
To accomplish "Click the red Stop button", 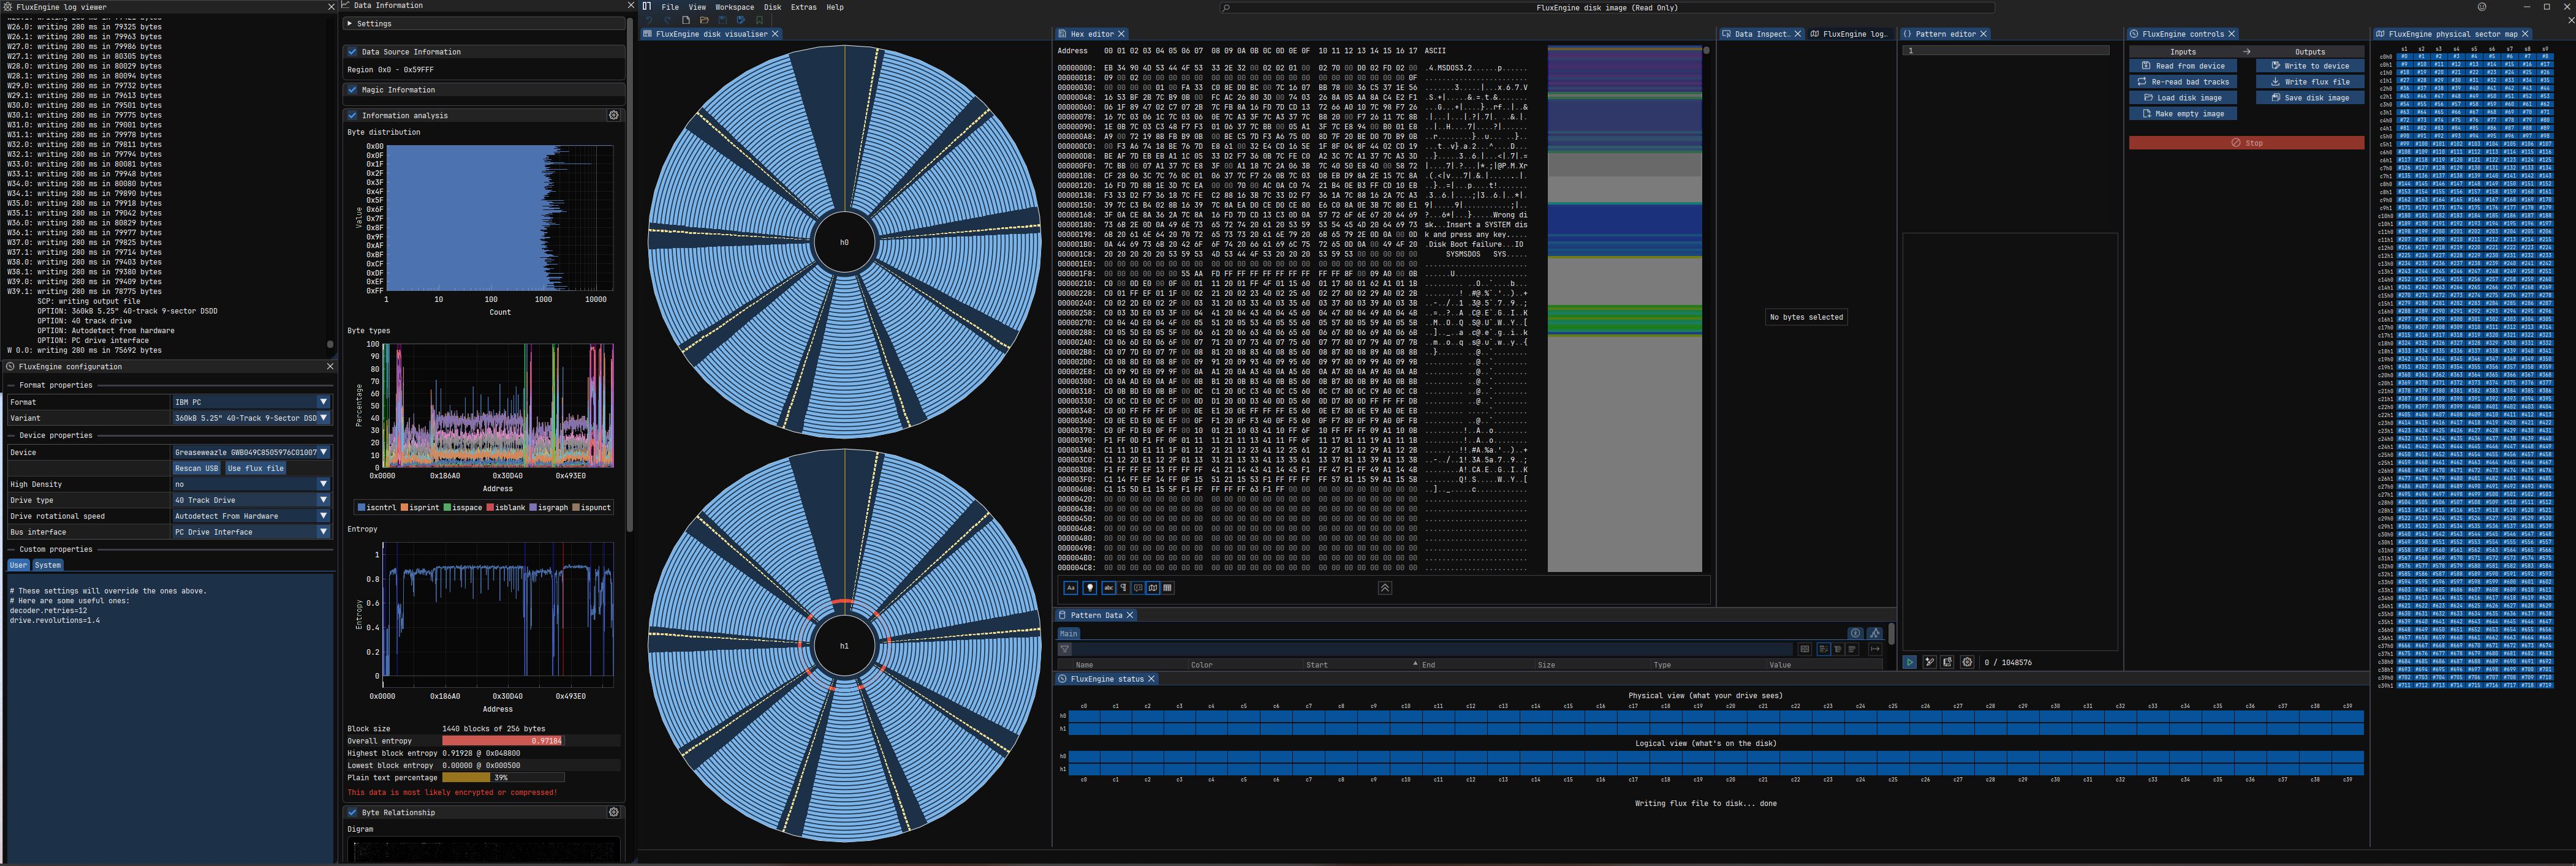I will [x=2246, y=143].
